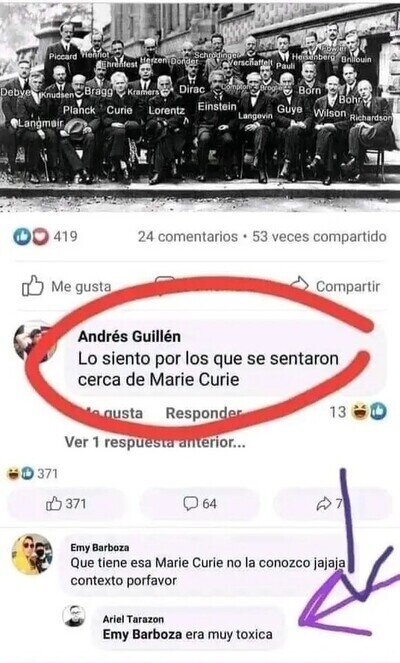Open Ariel Tarazon's profile avatar

[x=74, y=616]
